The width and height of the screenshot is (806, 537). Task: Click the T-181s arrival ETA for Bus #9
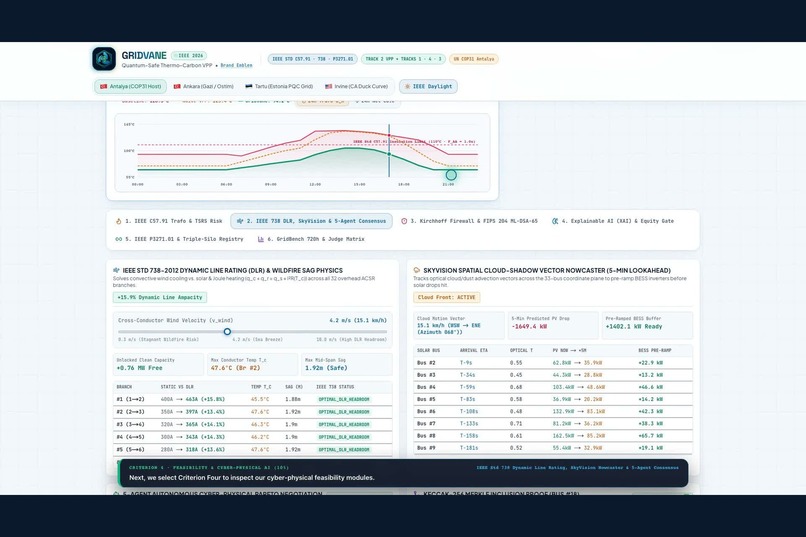click(469, 448)
